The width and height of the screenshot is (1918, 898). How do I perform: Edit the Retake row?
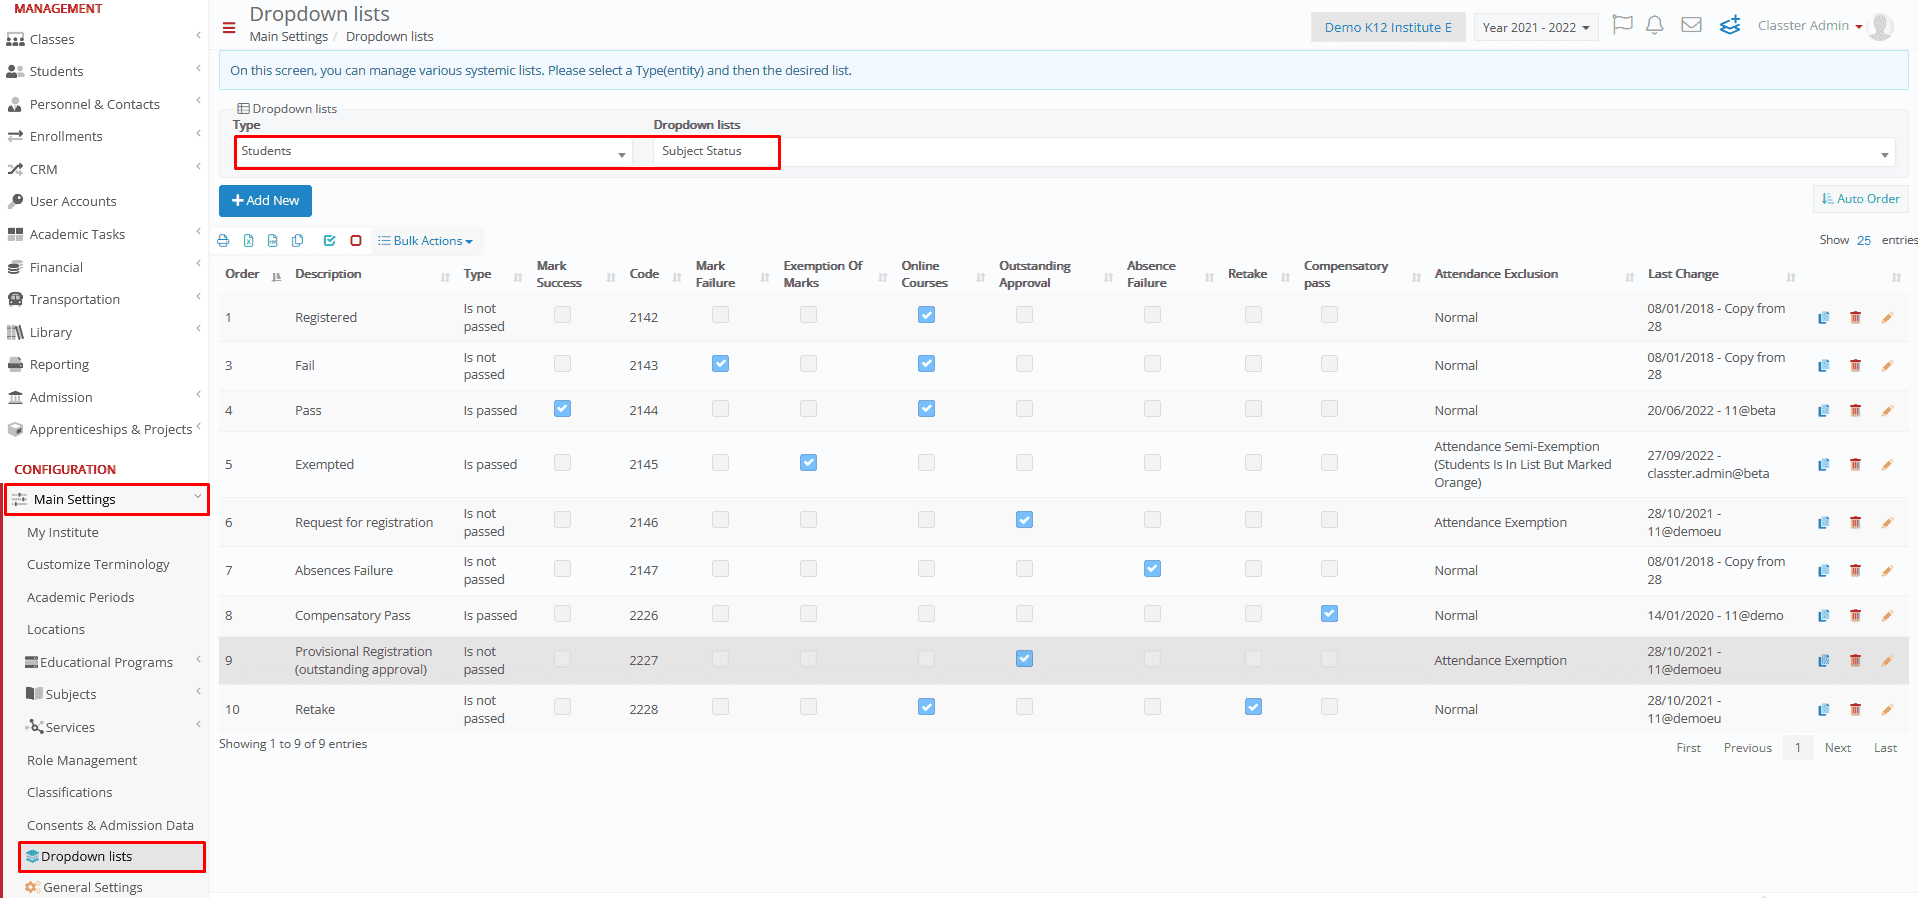coord(1888,710)
